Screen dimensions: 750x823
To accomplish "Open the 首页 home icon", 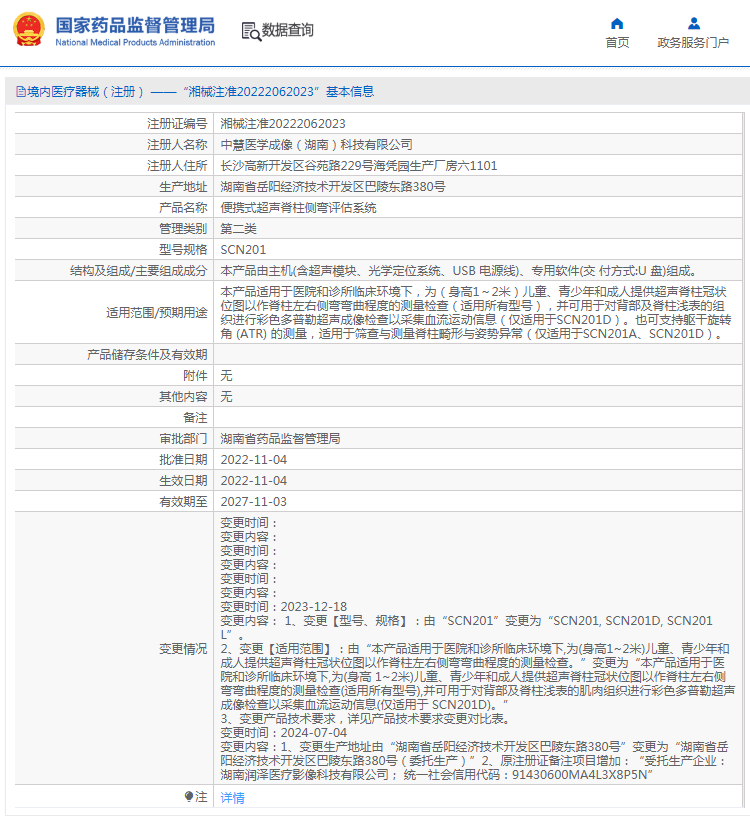I will pos(617,24).
